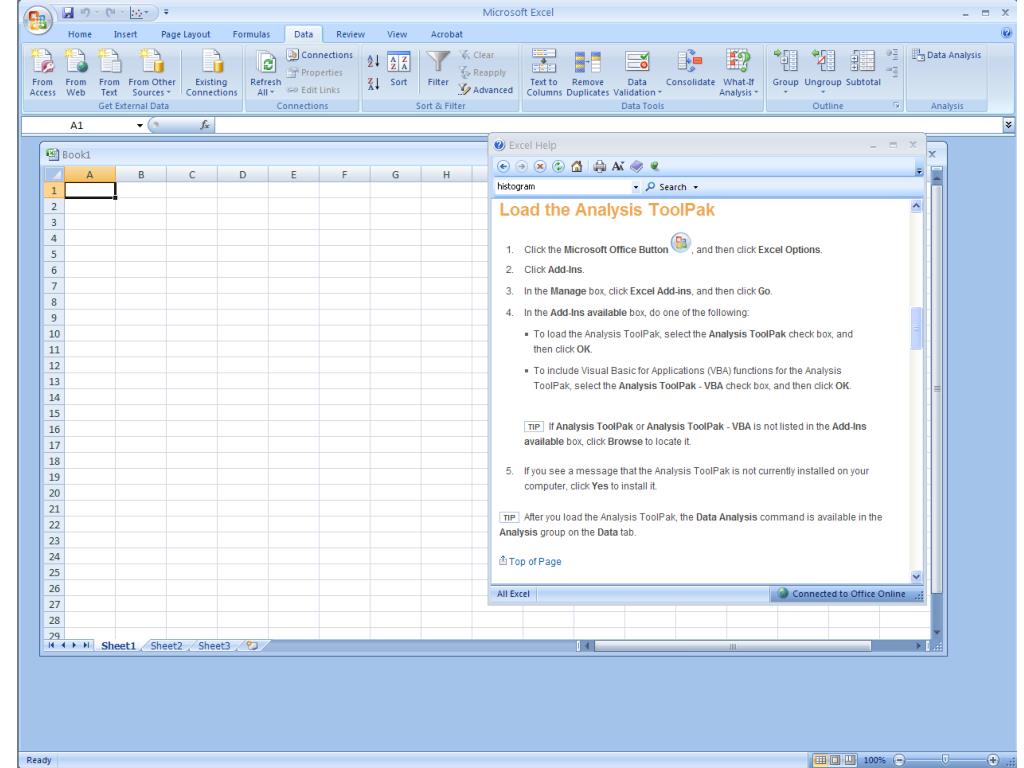
Task: Switch to Page Layout view in status bar
Action: coord(835,760)
